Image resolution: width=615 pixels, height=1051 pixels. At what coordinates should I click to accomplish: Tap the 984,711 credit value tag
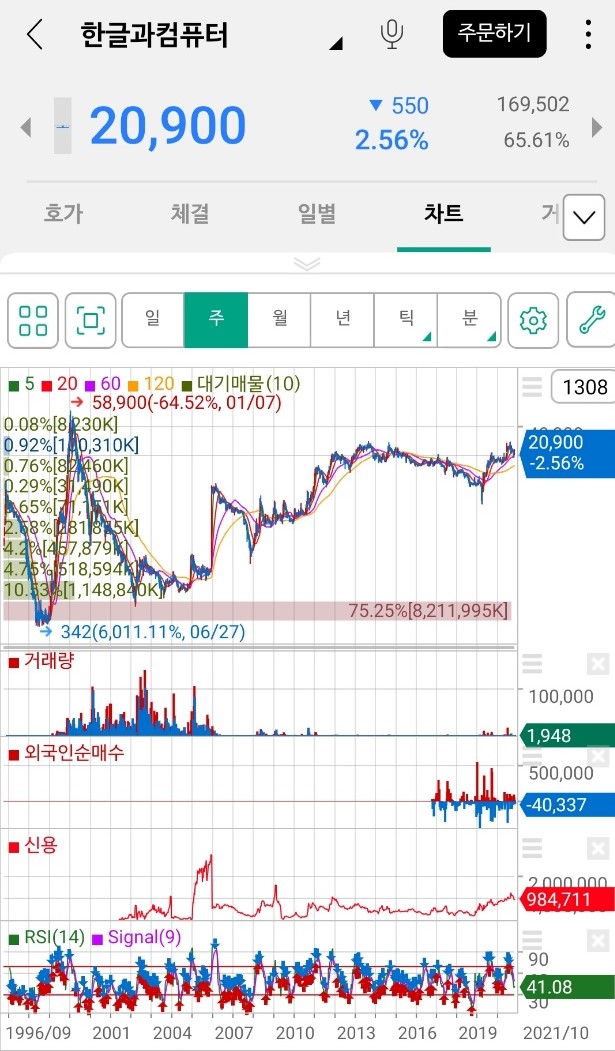click(x=567, y=899)
